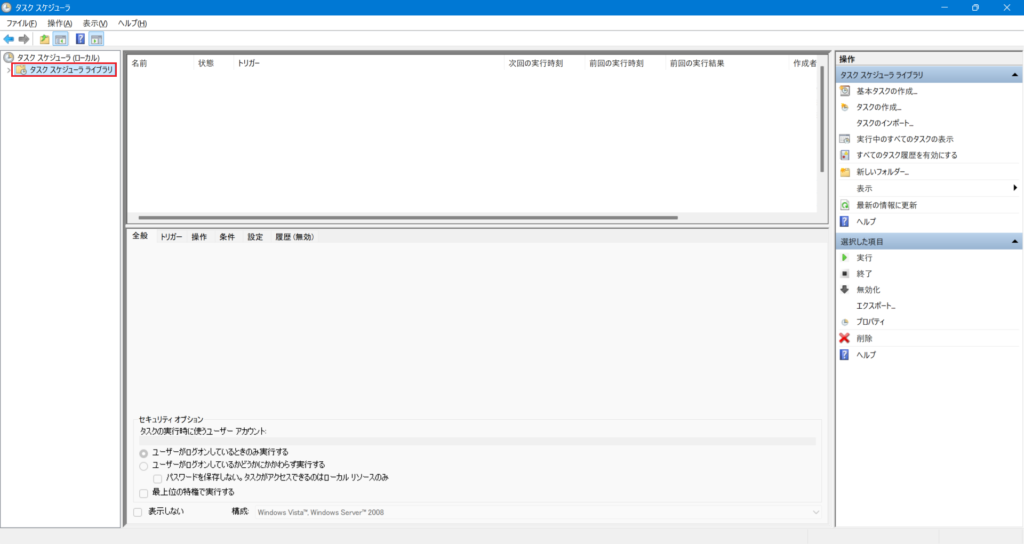The image size is (1024, 544).
Task: Collapse the 選択した項目 actions section
Action: 1015,242
